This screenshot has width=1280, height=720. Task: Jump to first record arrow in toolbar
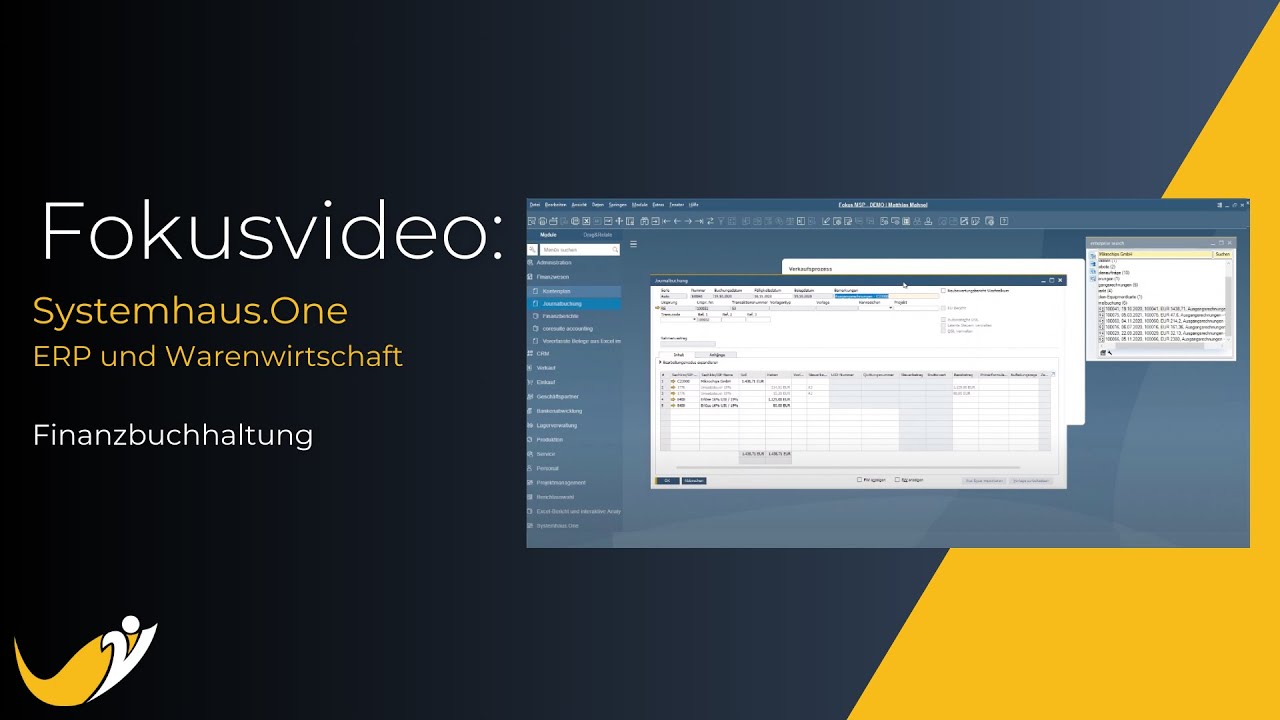(665, 221)
